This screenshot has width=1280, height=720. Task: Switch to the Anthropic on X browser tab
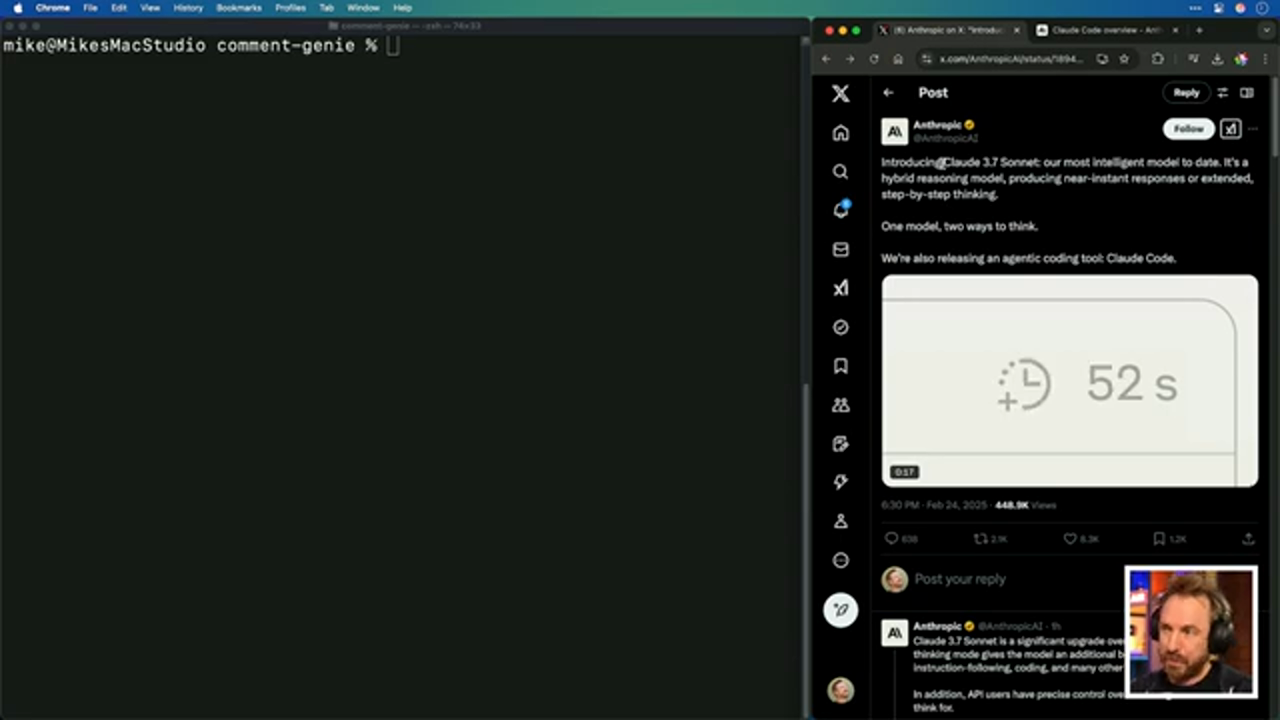(x=949, y=30)
